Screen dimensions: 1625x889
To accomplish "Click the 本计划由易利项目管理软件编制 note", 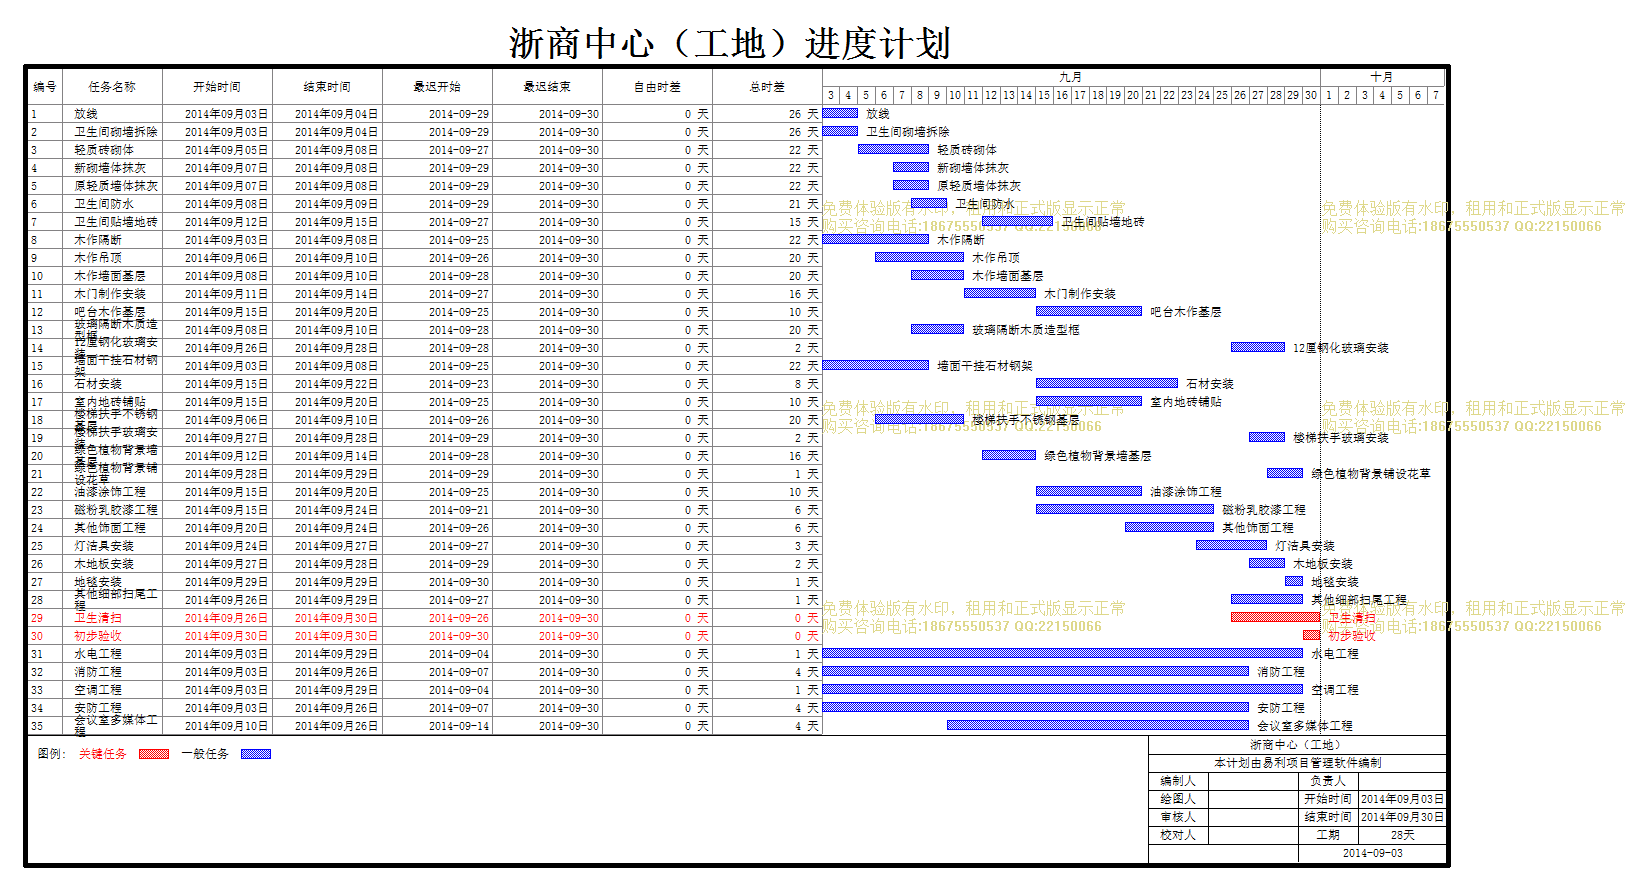I will pos(1298,763).
